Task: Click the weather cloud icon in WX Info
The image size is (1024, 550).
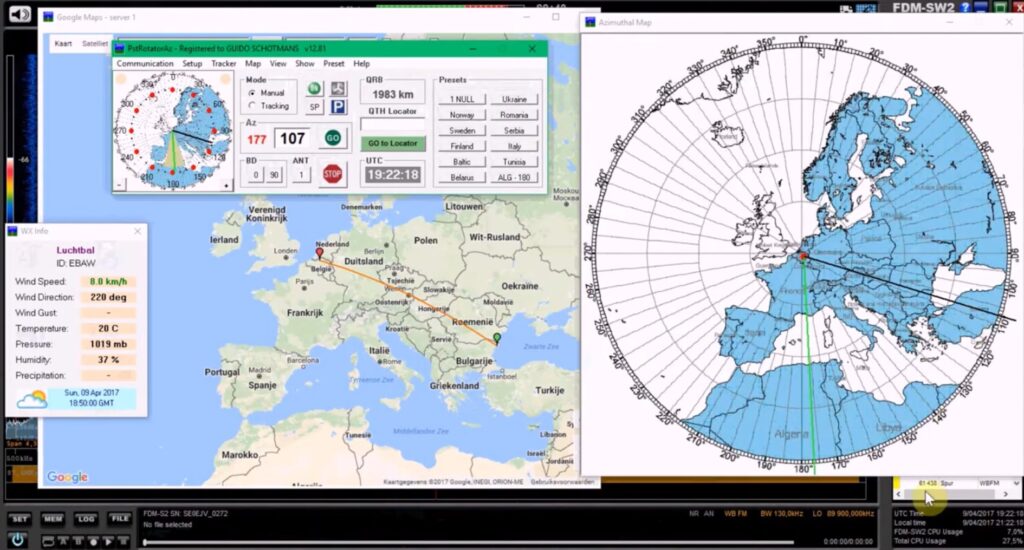Action: (x=32, y=398)
